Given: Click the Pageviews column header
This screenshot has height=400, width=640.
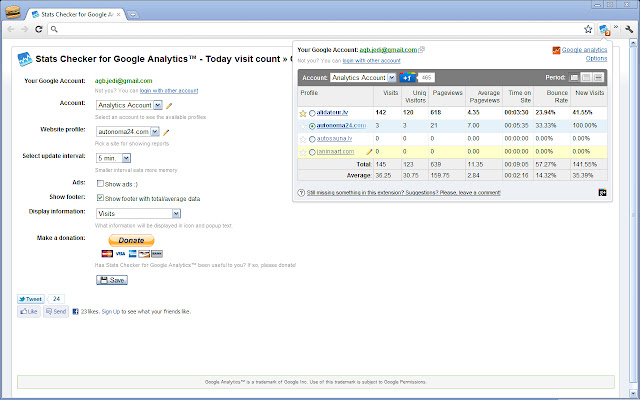Looking at the screenshot, I should click(x=447, y=93).
